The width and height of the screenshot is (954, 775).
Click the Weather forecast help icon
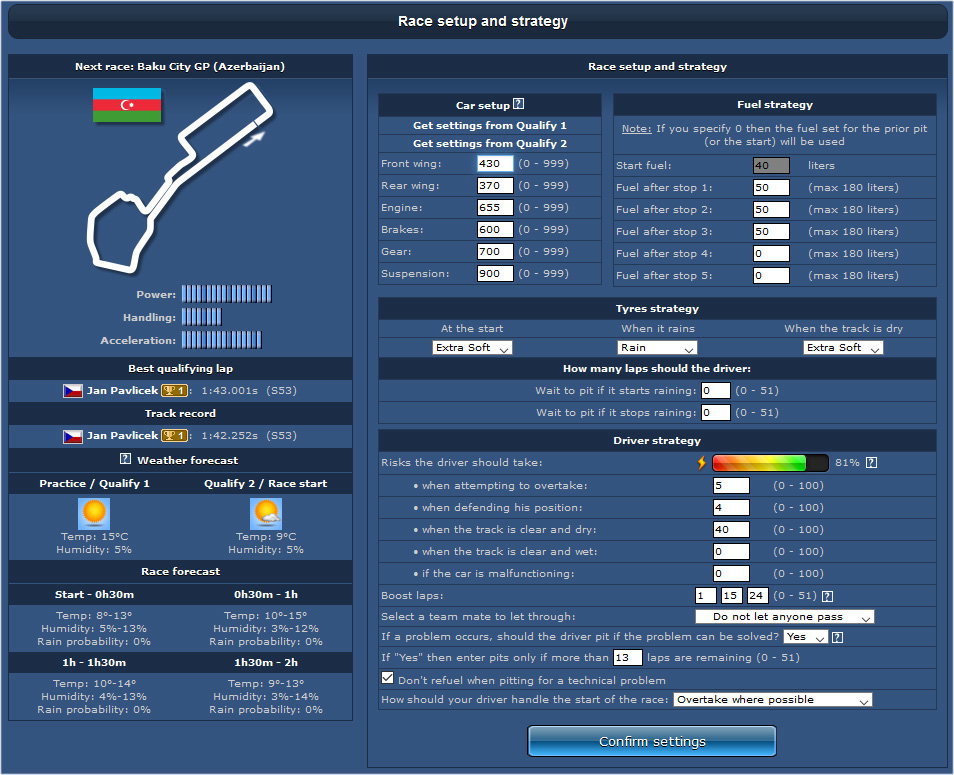coord(125,459)
